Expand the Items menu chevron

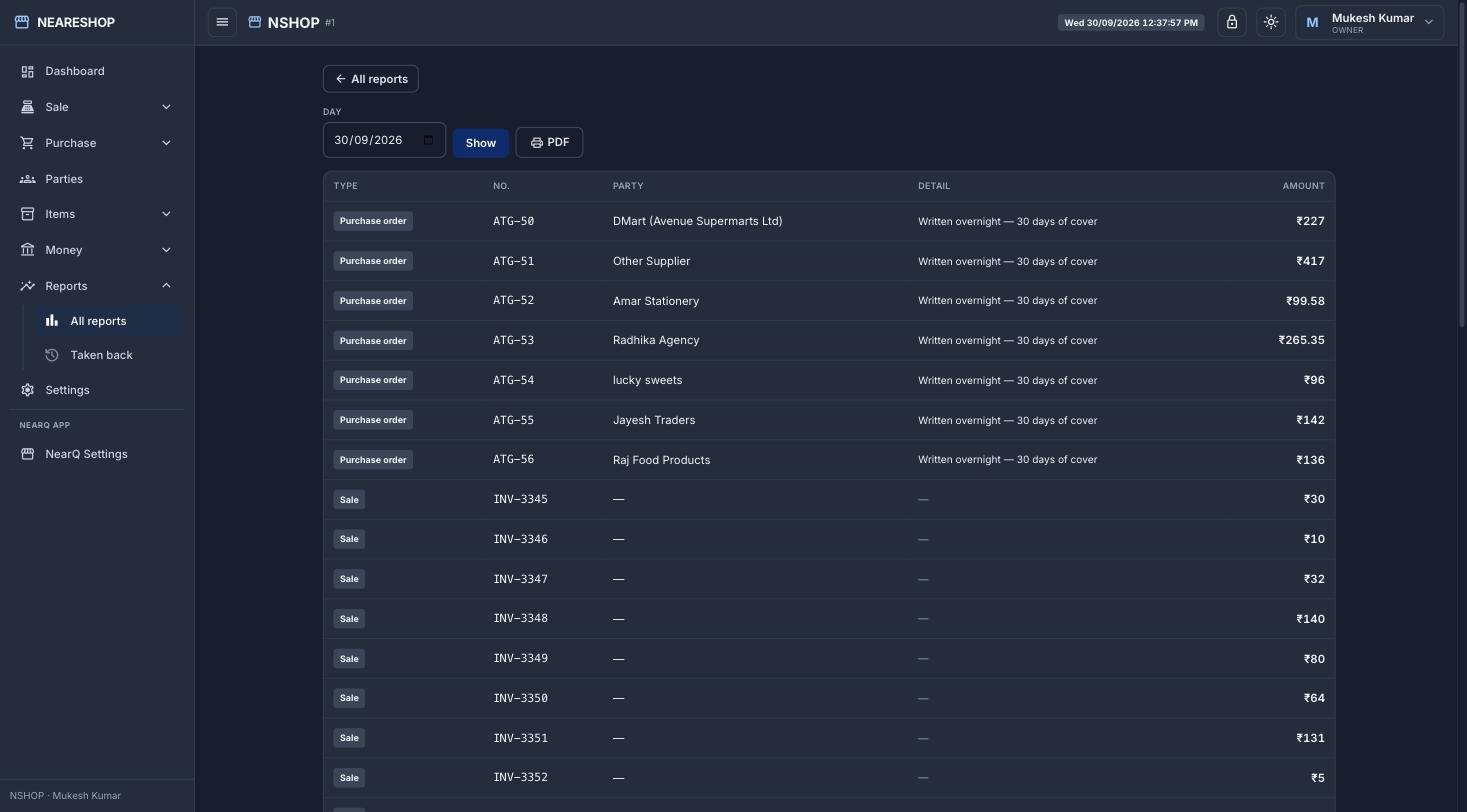166,214
